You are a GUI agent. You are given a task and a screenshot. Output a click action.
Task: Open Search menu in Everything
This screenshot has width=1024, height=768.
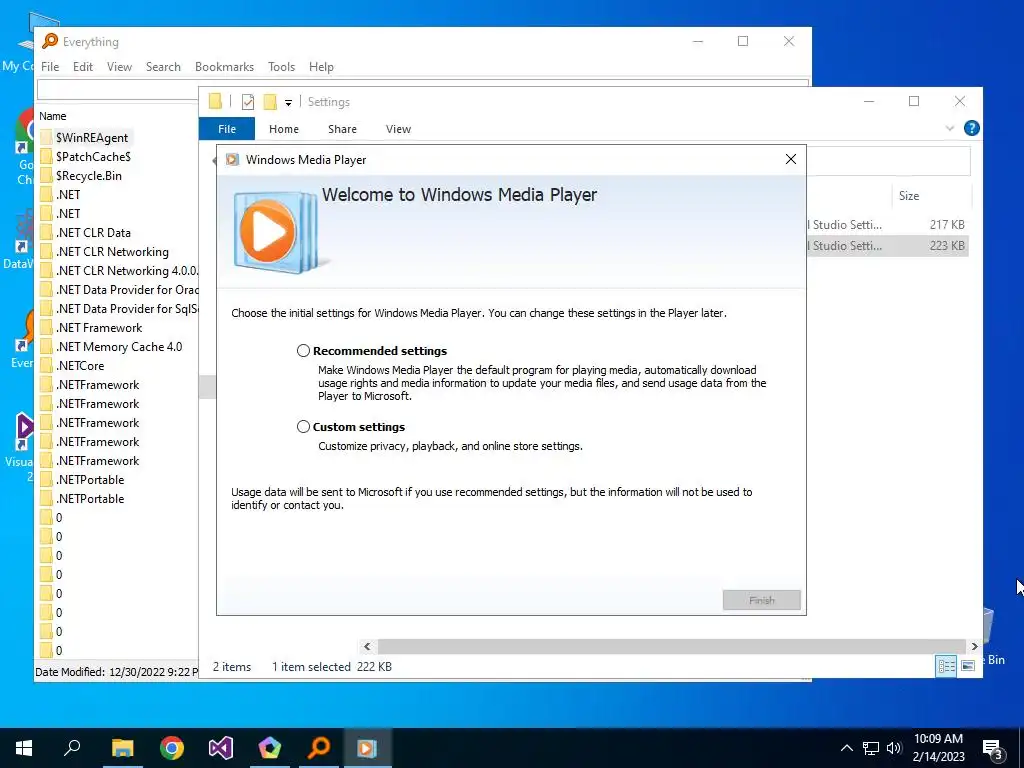(163, 67)
